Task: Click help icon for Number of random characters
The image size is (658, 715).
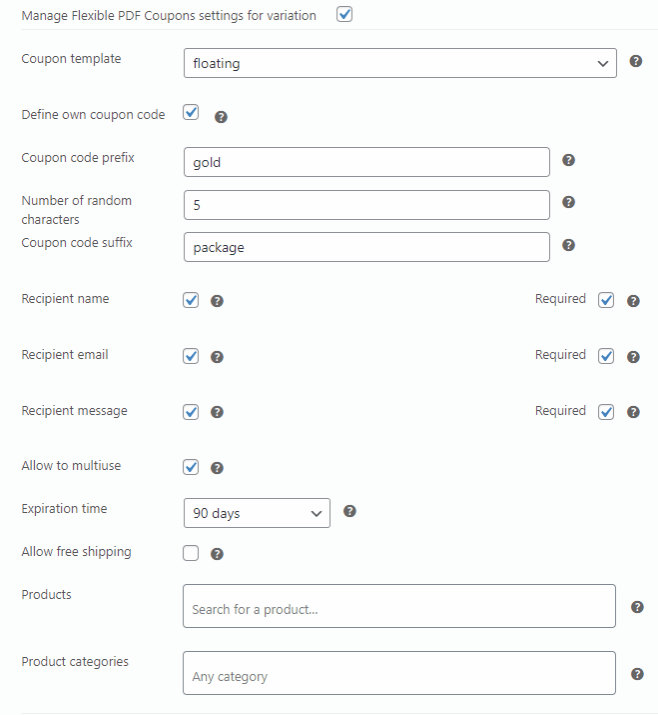Action: [x=568, y=202]
